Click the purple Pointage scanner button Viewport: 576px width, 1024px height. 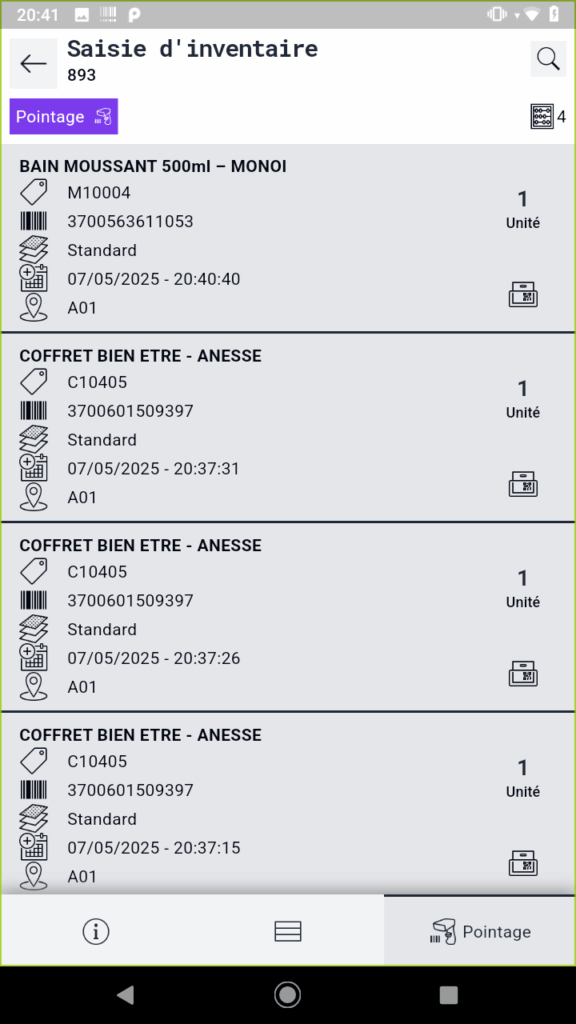pos(63,116)
